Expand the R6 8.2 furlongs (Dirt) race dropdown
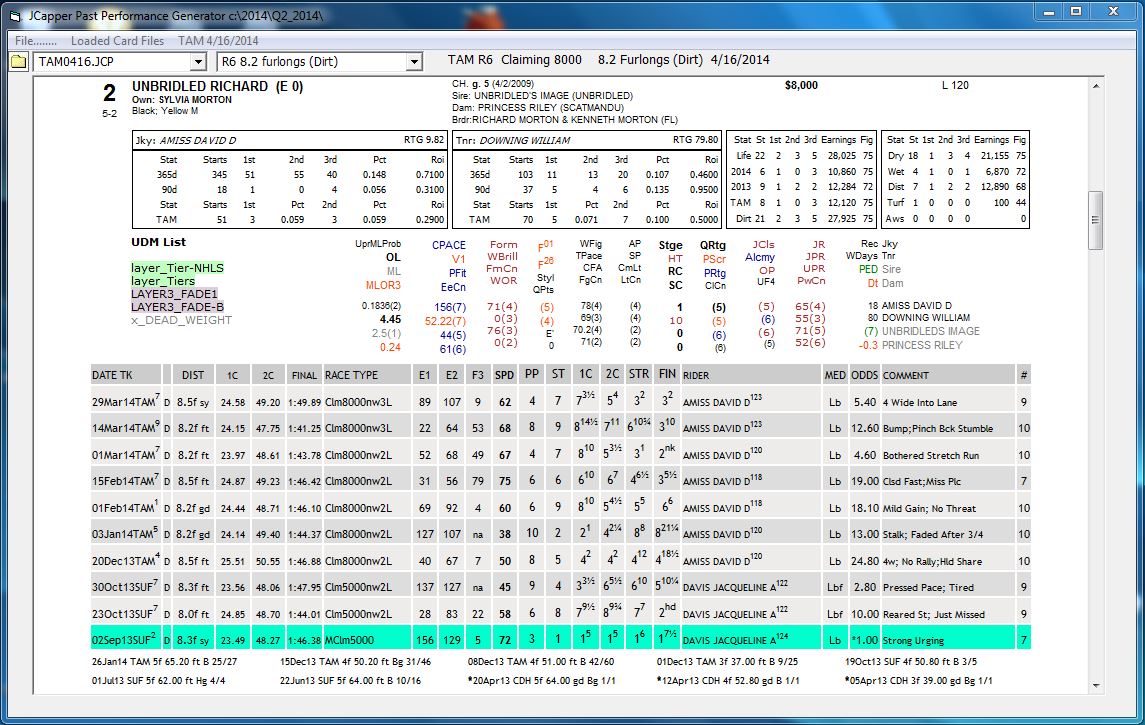Viewport: 1145px width, 725px height. (414, 62)
